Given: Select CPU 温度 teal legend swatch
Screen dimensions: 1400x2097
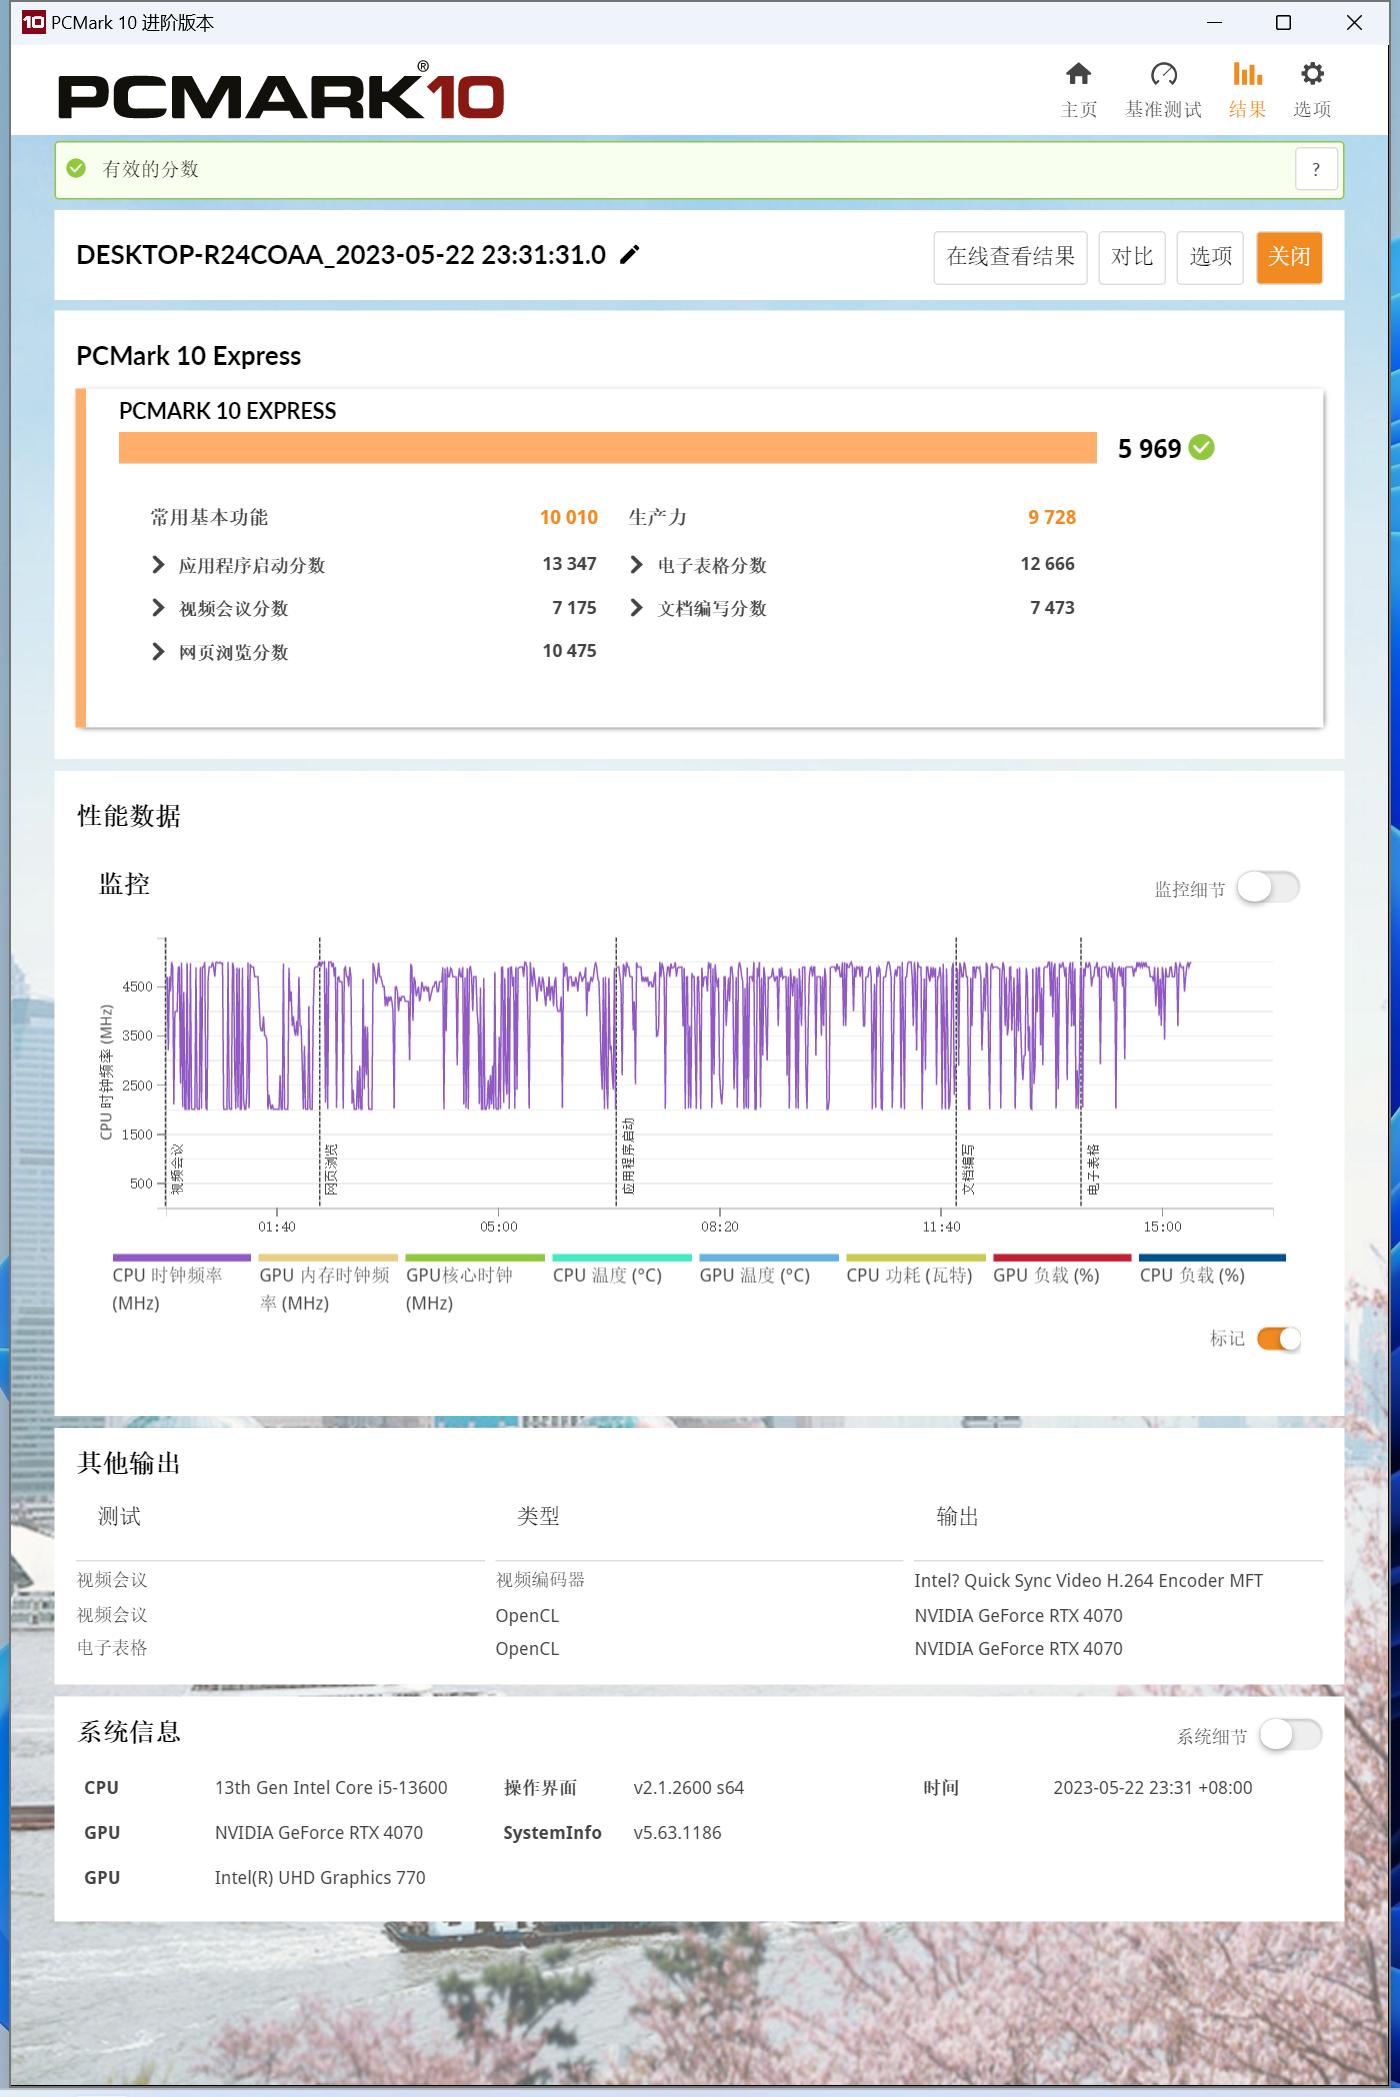Looking at the screenshot, I should pos(622,1258).
